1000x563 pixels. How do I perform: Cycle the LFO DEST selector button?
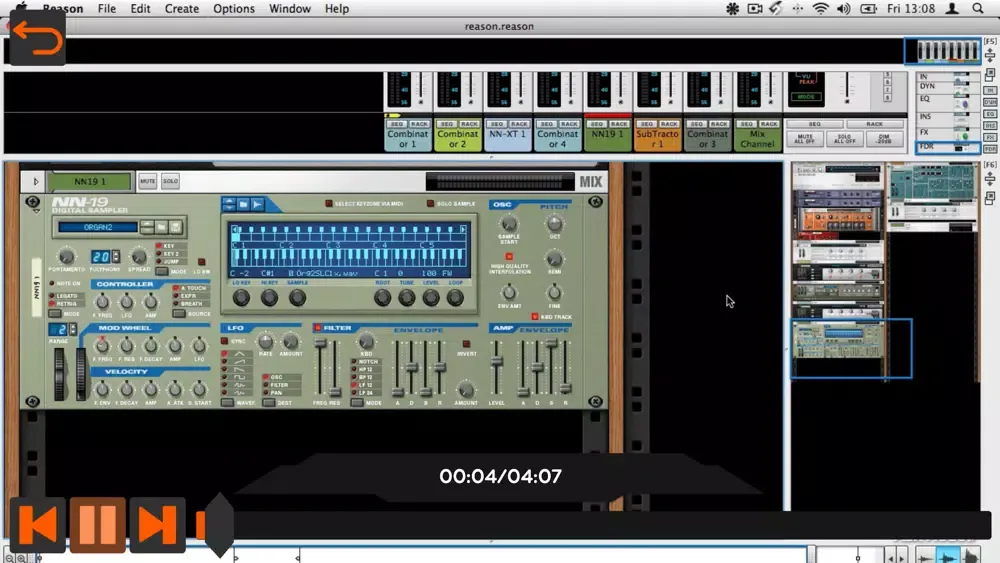click(x=268, y=403)
